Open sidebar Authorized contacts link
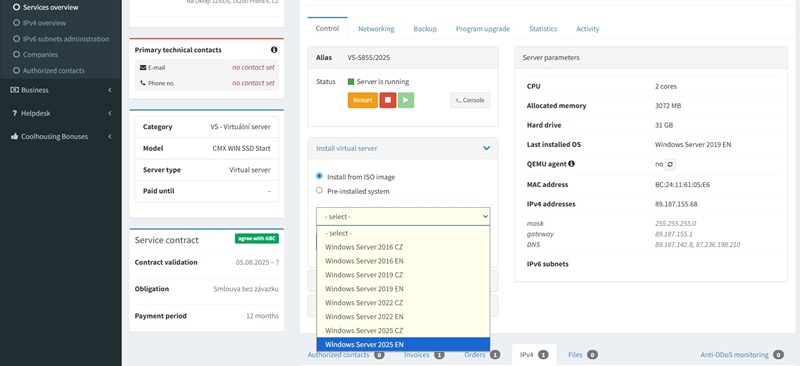Screen dimensions: 800x366 54,70
